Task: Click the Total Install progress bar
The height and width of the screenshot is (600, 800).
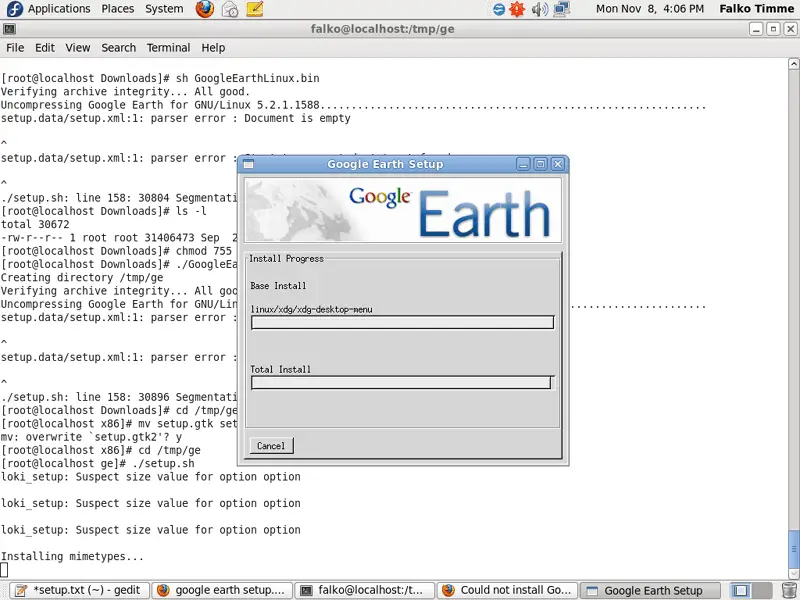Action: click(x=401, y=383)
